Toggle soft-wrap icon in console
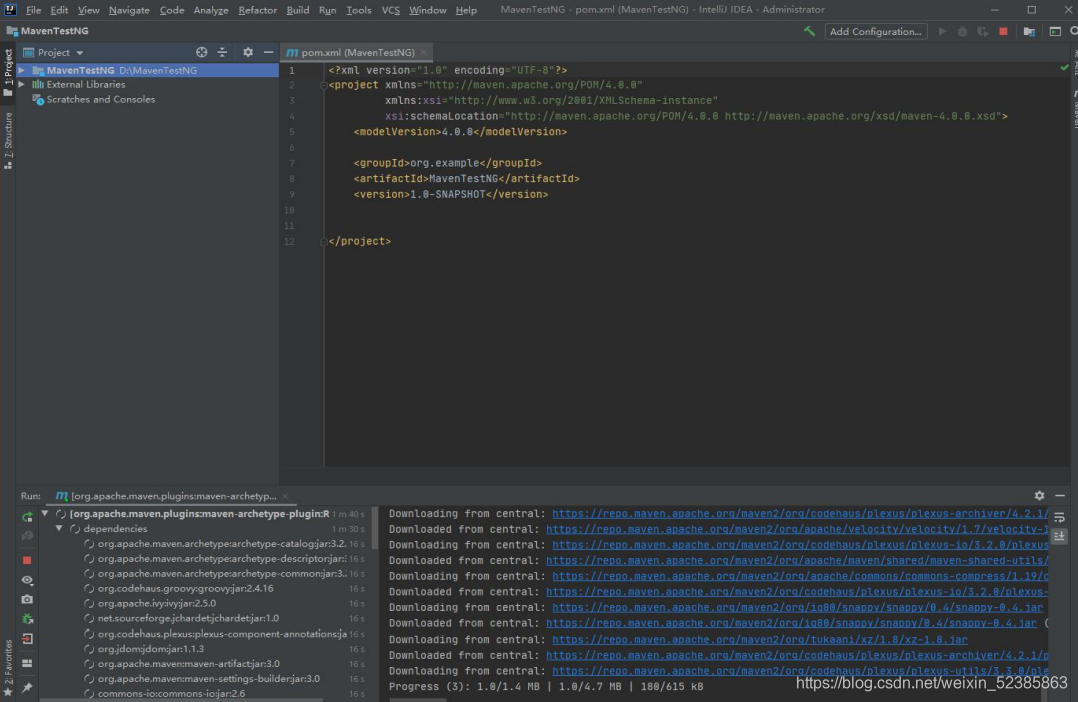The width and height of the screenshot is (1078, 702). coord(1059,517)
